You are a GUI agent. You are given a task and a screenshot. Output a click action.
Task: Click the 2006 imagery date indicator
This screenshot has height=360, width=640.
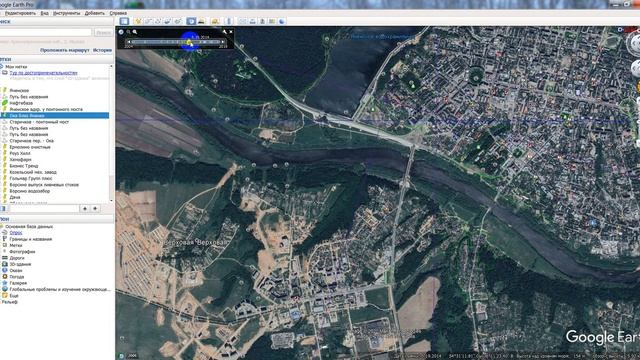[131, 356]
